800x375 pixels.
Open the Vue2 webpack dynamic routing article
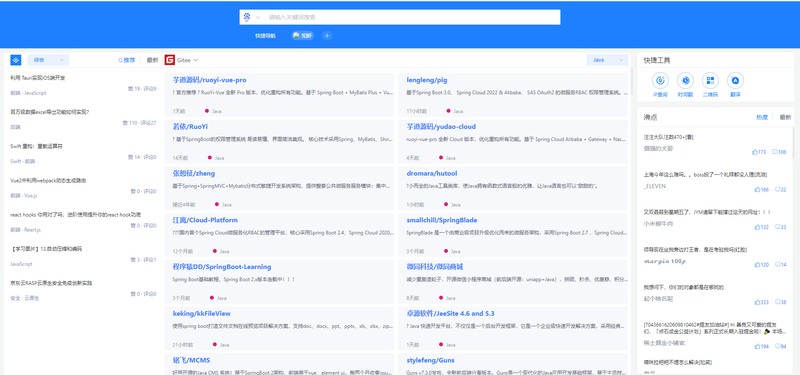[x=48, y=180]
